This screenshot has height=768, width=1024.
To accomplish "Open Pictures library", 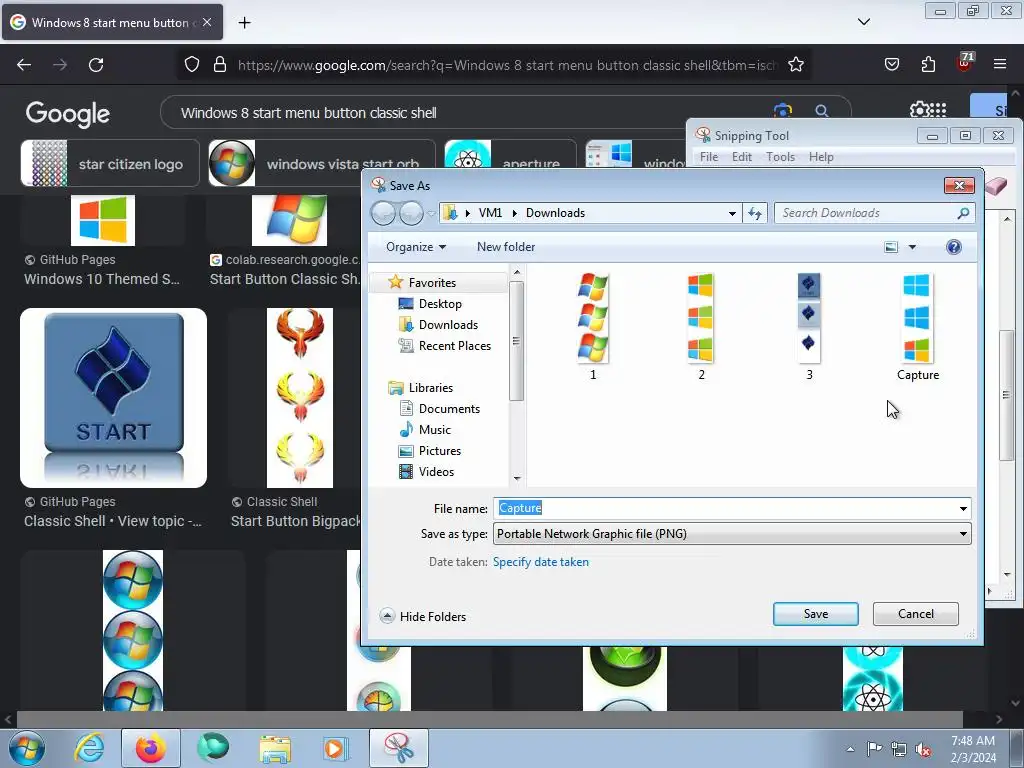I will coord(440,451).
